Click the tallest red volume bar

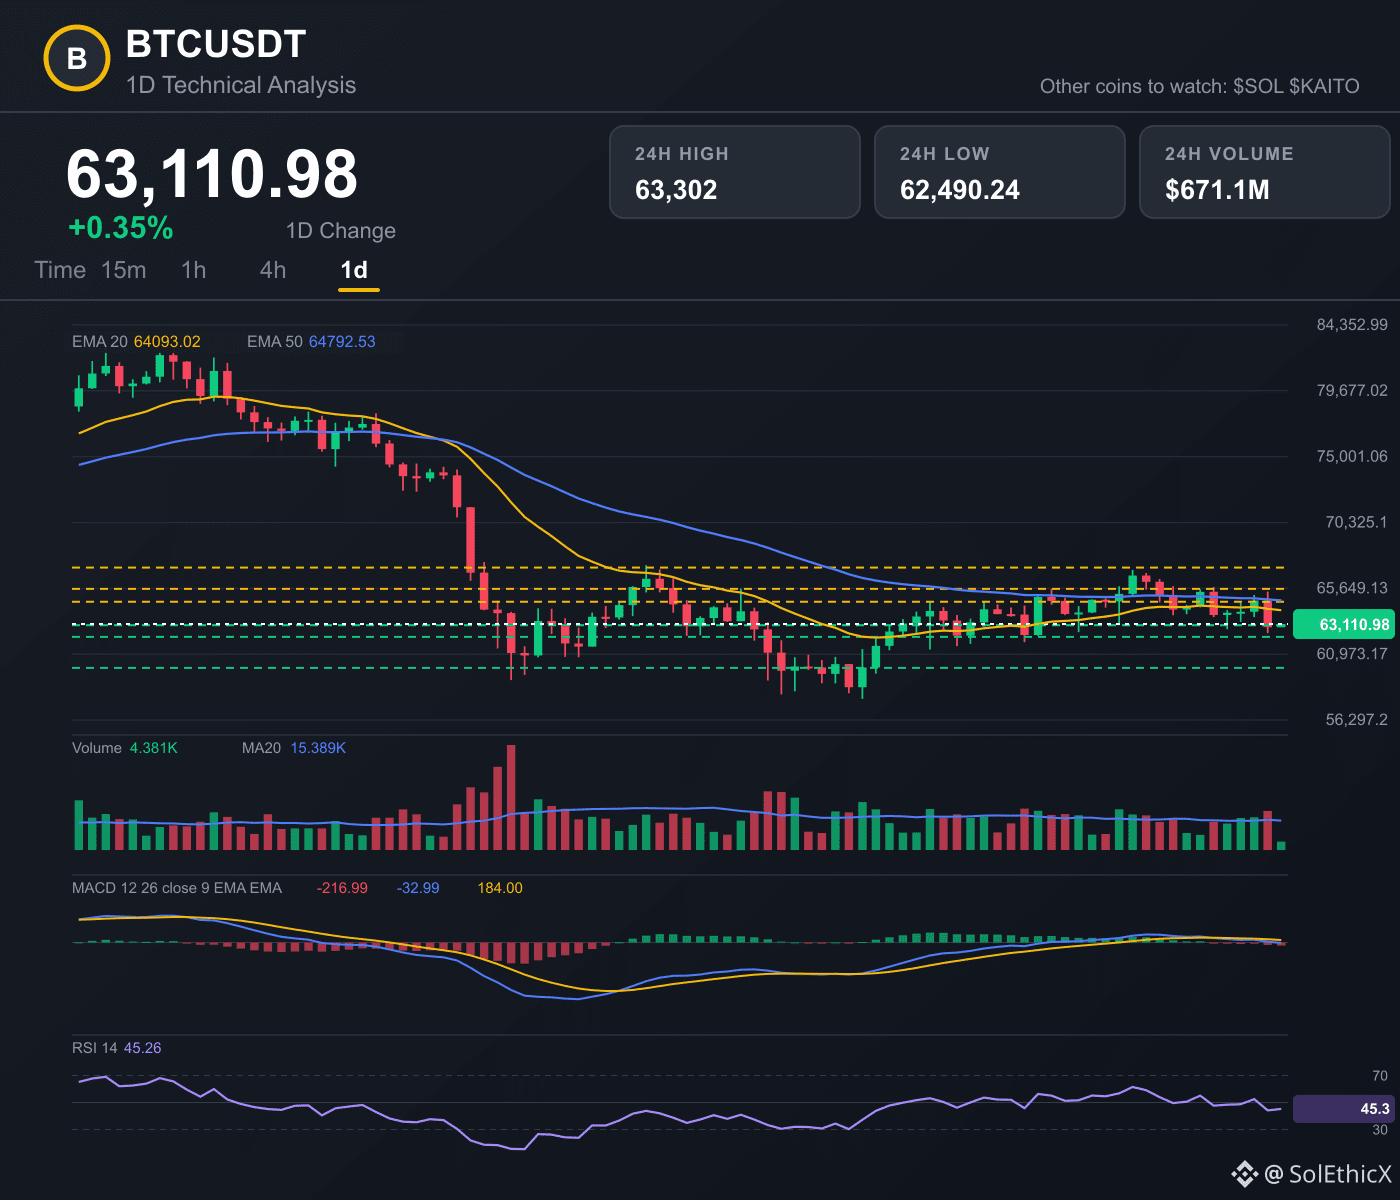tap(511, 798)
